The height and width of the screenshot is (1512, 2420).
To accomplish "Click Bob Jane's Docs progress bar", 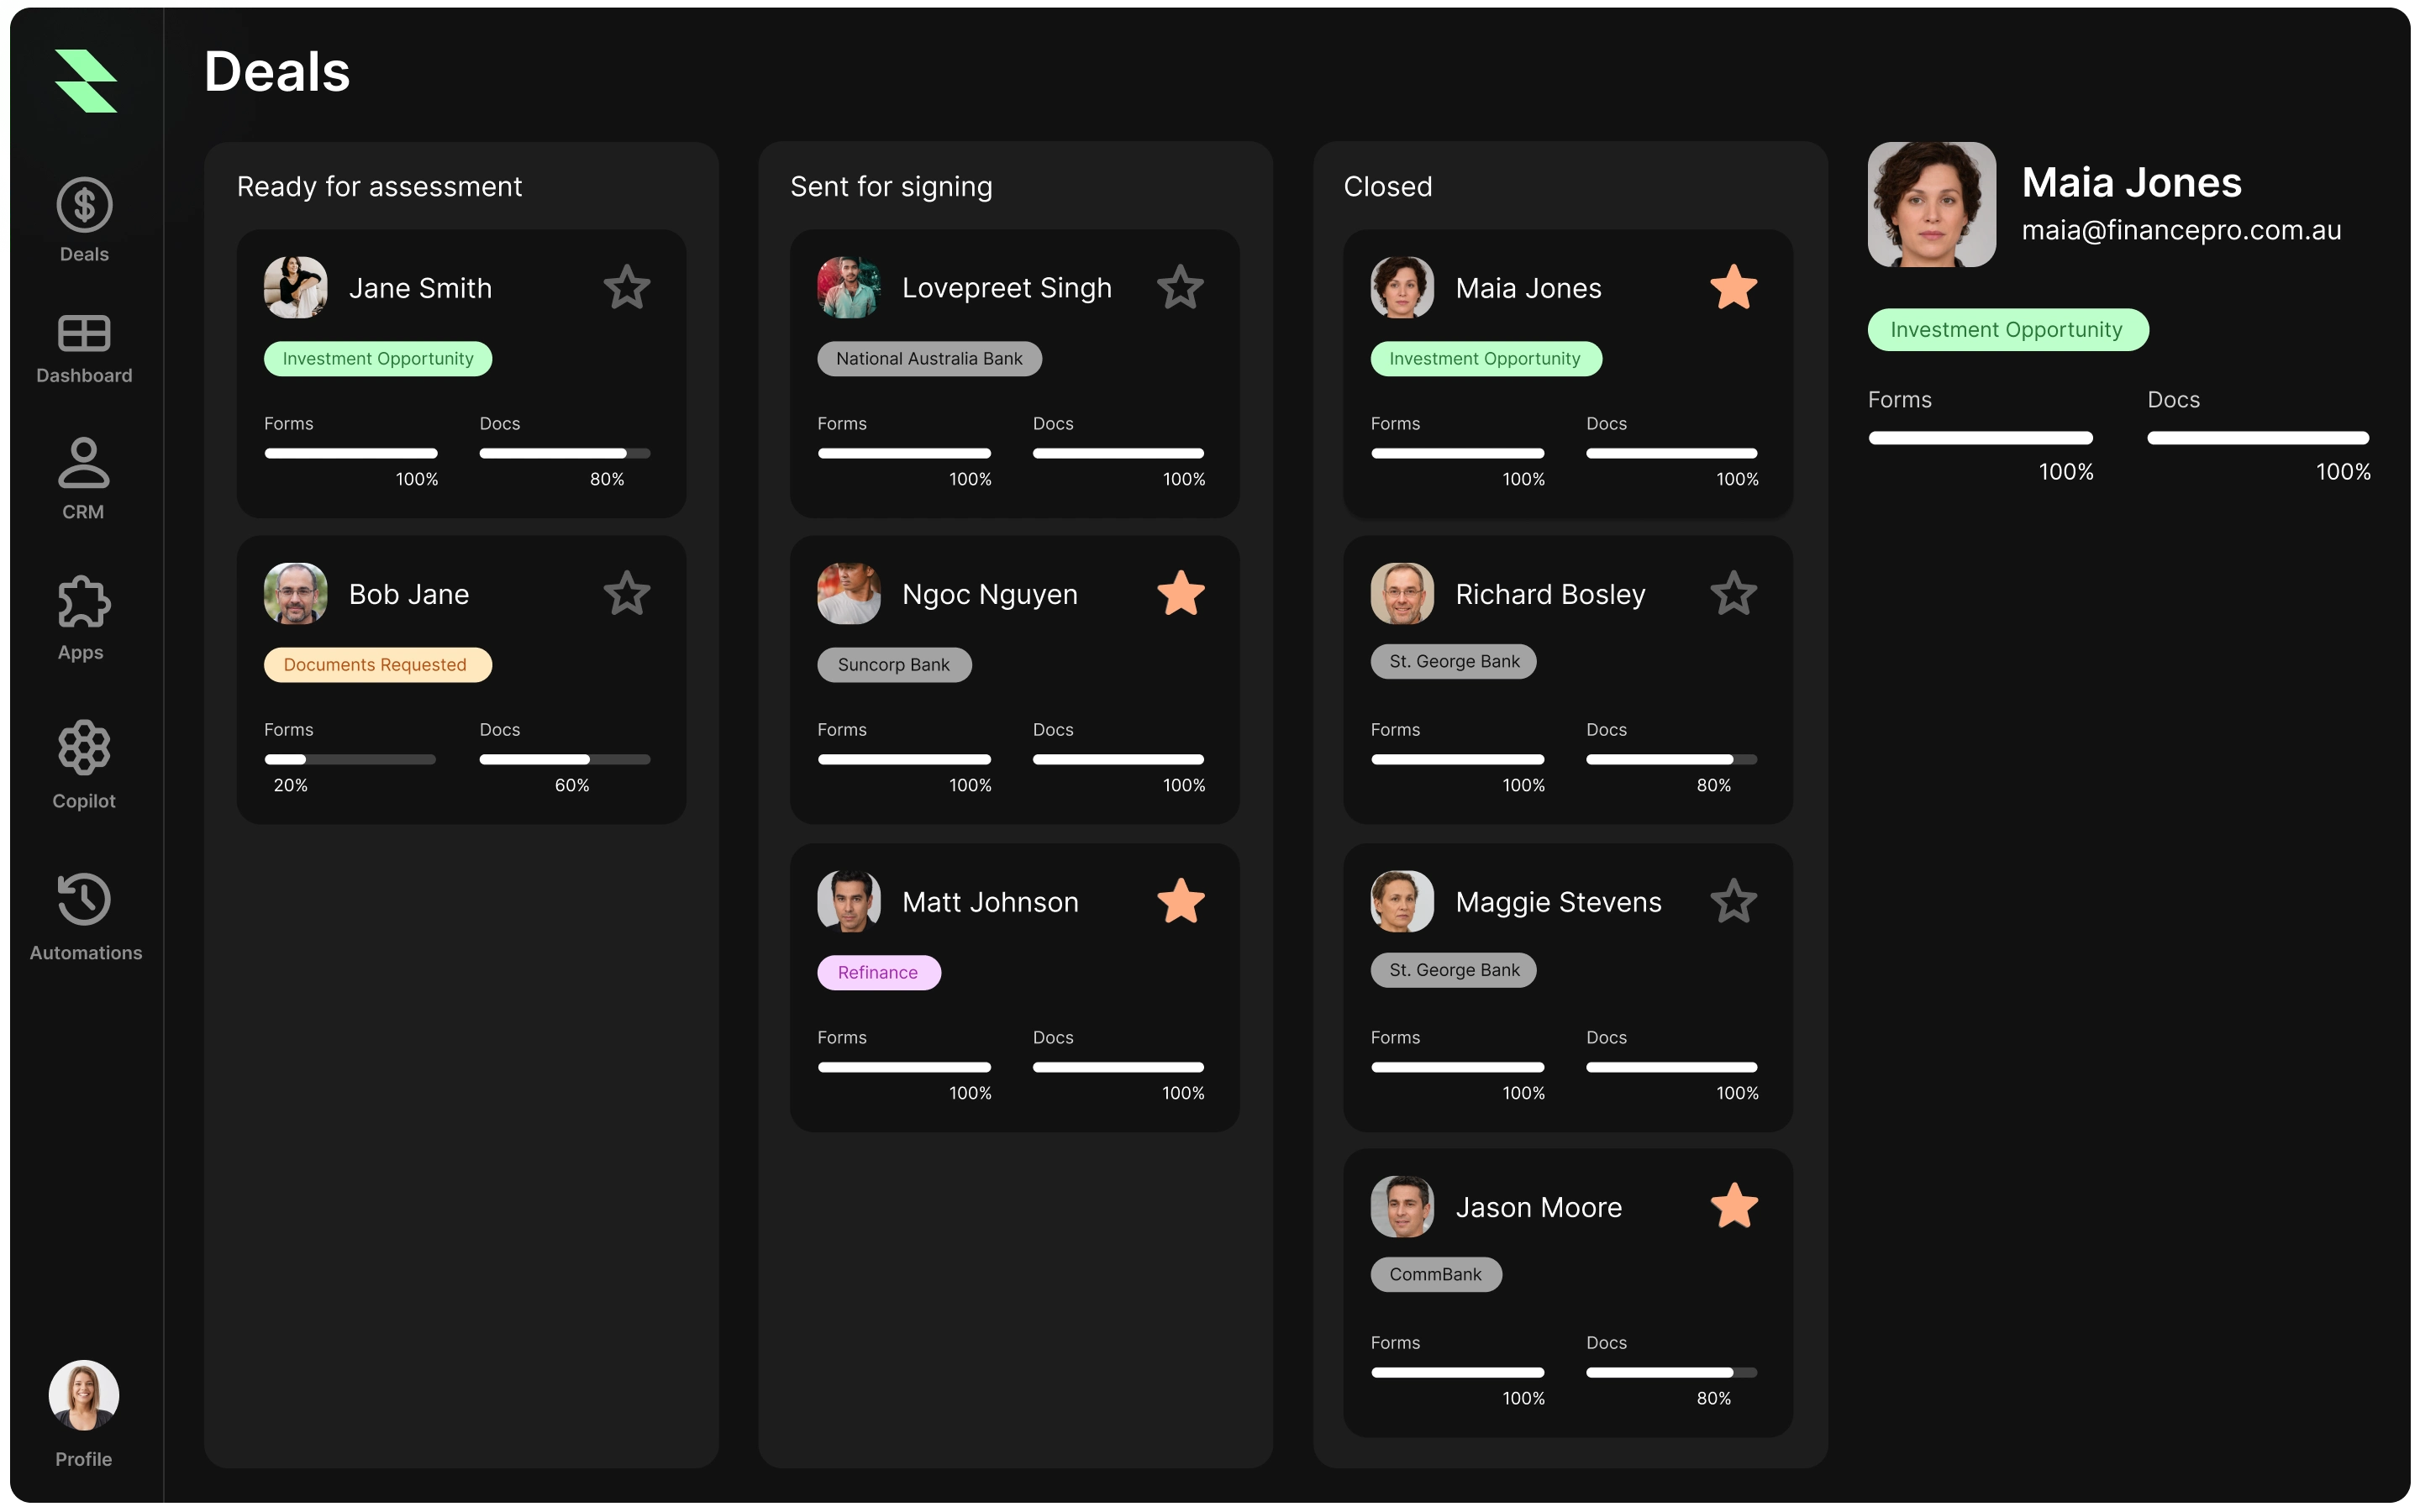I will click(x=565, y=760).
